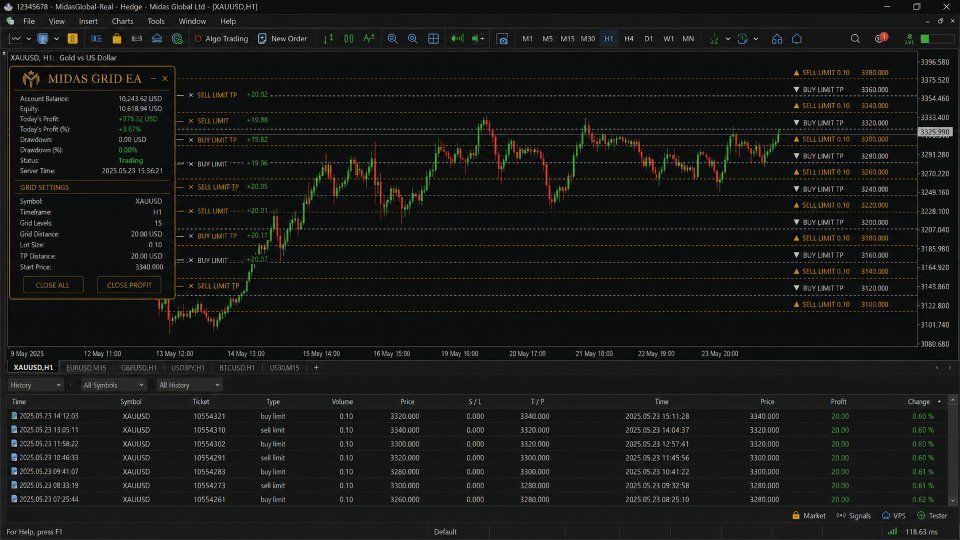
Task: Expand the periods clock dropdown arrow
Action: click(x=756, y=39)
